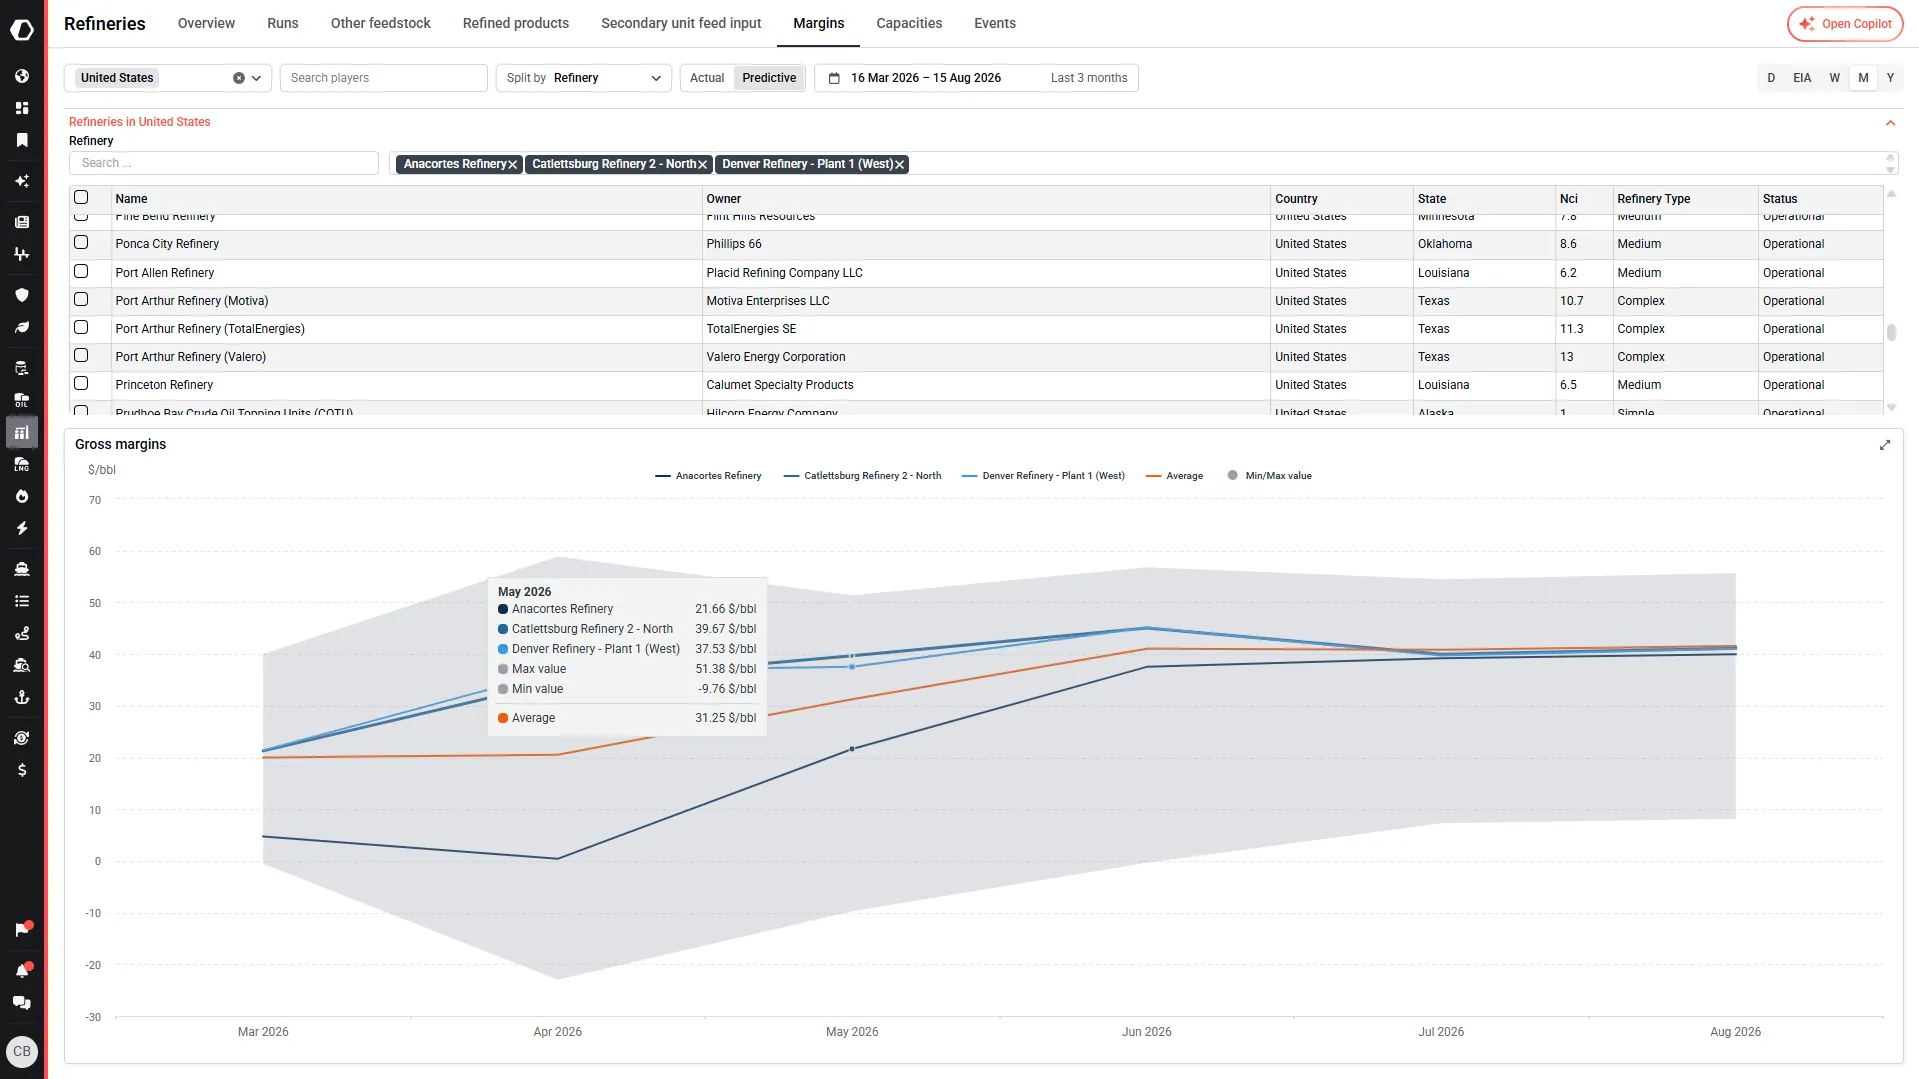Open the United States country dropdown arrow

click(257, 78)
